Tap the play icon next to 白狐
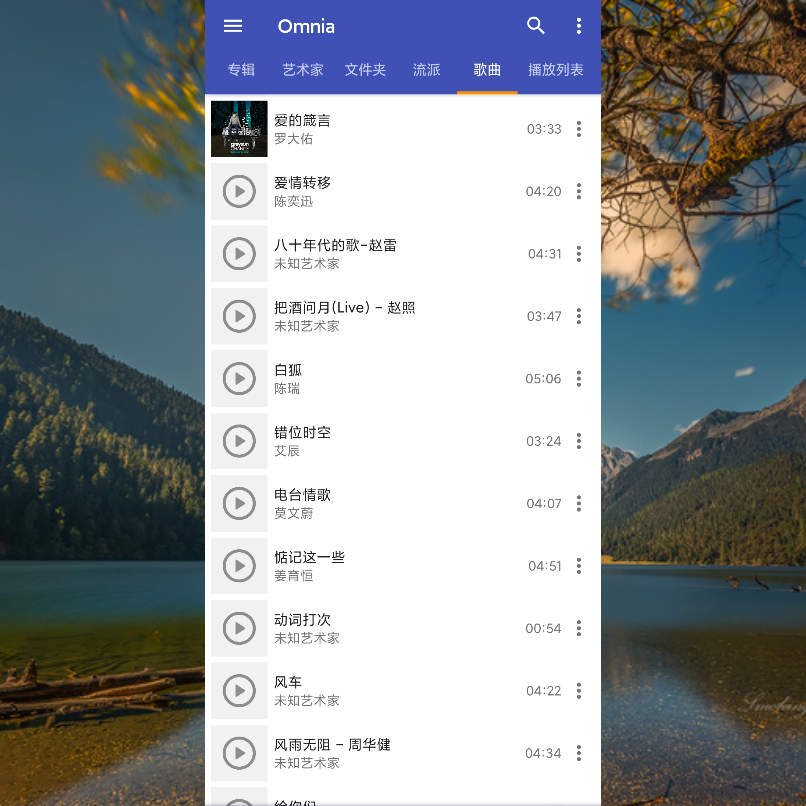Viewport: 806px width, 806px height. point(239,379)
